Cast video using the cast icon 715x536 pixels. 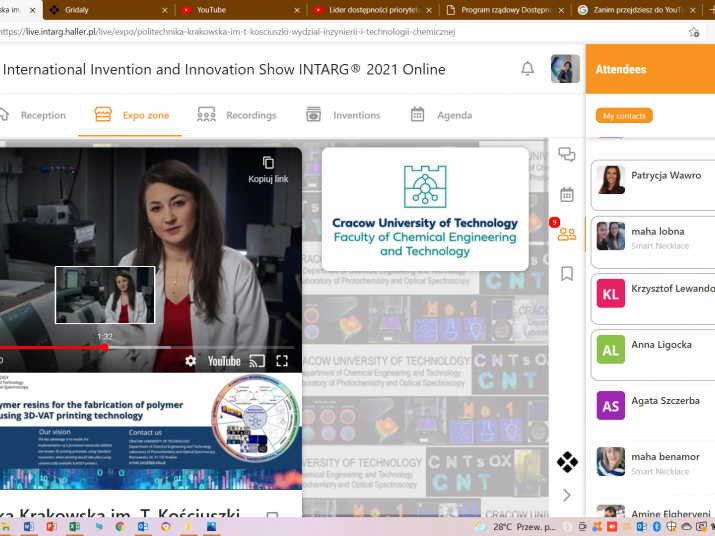point(257,361)
